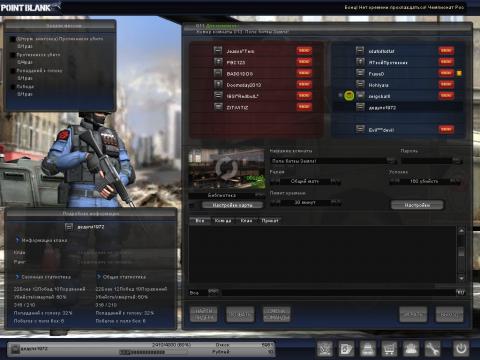Image resolution: width=480 pixels, height=360 pixels.
Task: Switch to the Приват chat tab
Action: tap(270, 221)
